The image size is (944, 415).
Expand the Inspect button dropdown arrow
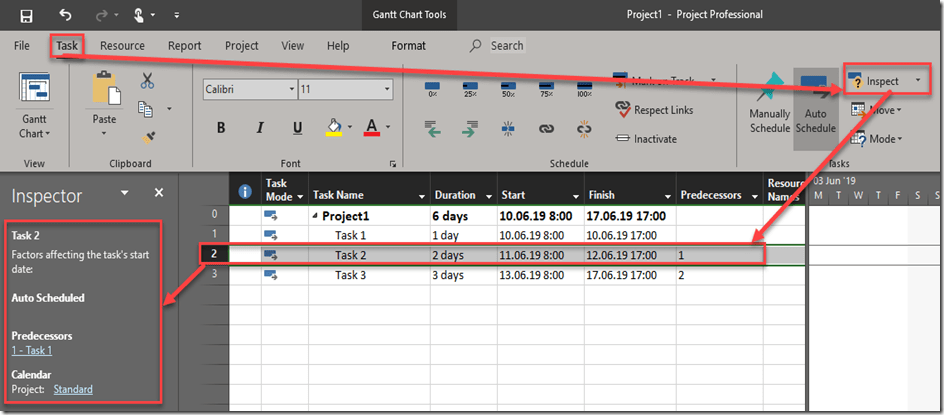pos(917,81)
